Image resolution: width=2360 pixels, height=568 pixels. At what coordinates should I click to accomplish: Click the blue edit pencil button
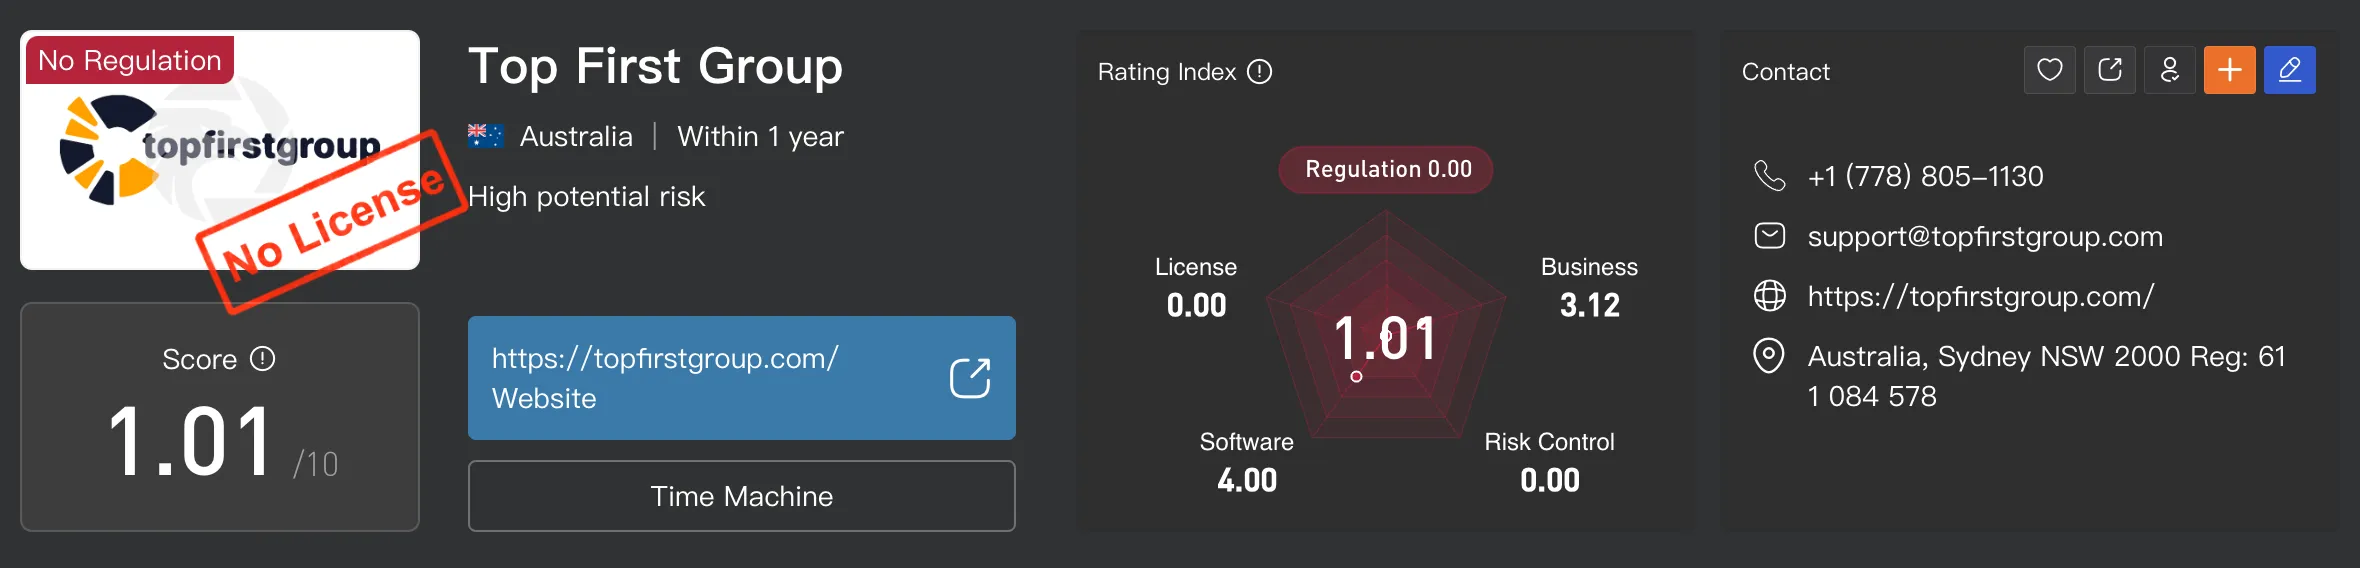[2290, 70]
